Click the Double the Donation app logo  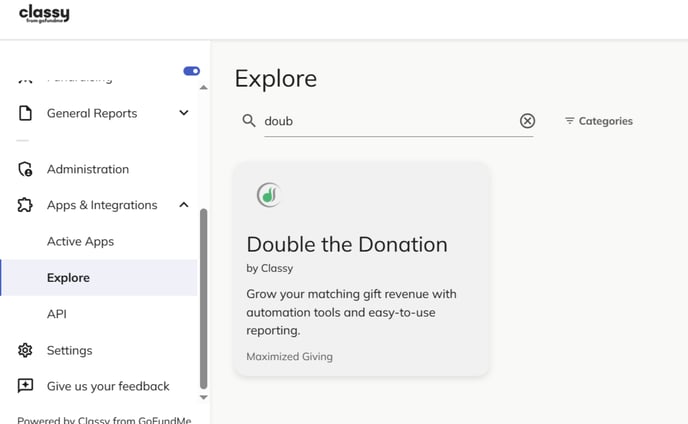269,195
